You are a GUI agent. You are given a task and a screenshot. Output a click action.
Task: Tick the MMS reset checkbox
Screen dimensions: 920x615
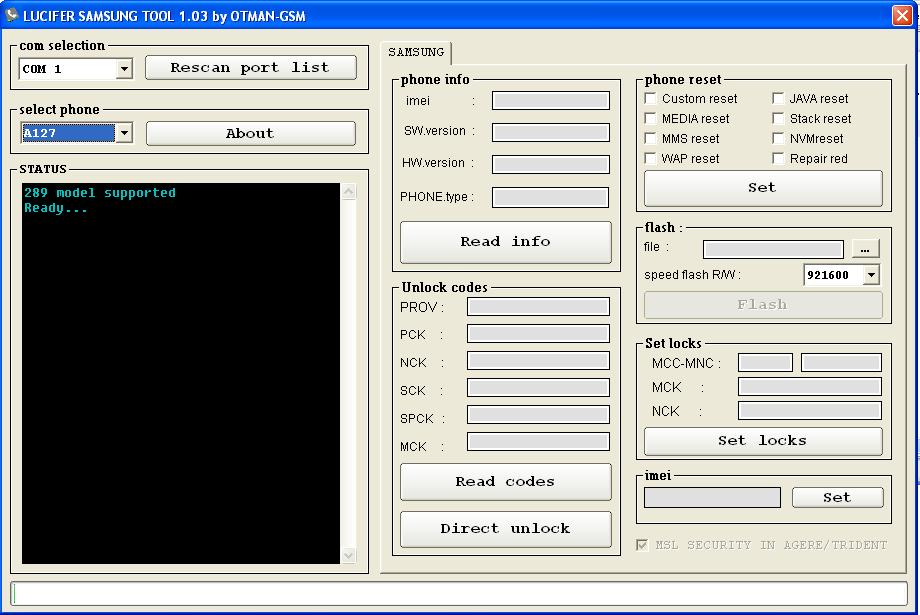pyautogui.click(x=650, y=138)
